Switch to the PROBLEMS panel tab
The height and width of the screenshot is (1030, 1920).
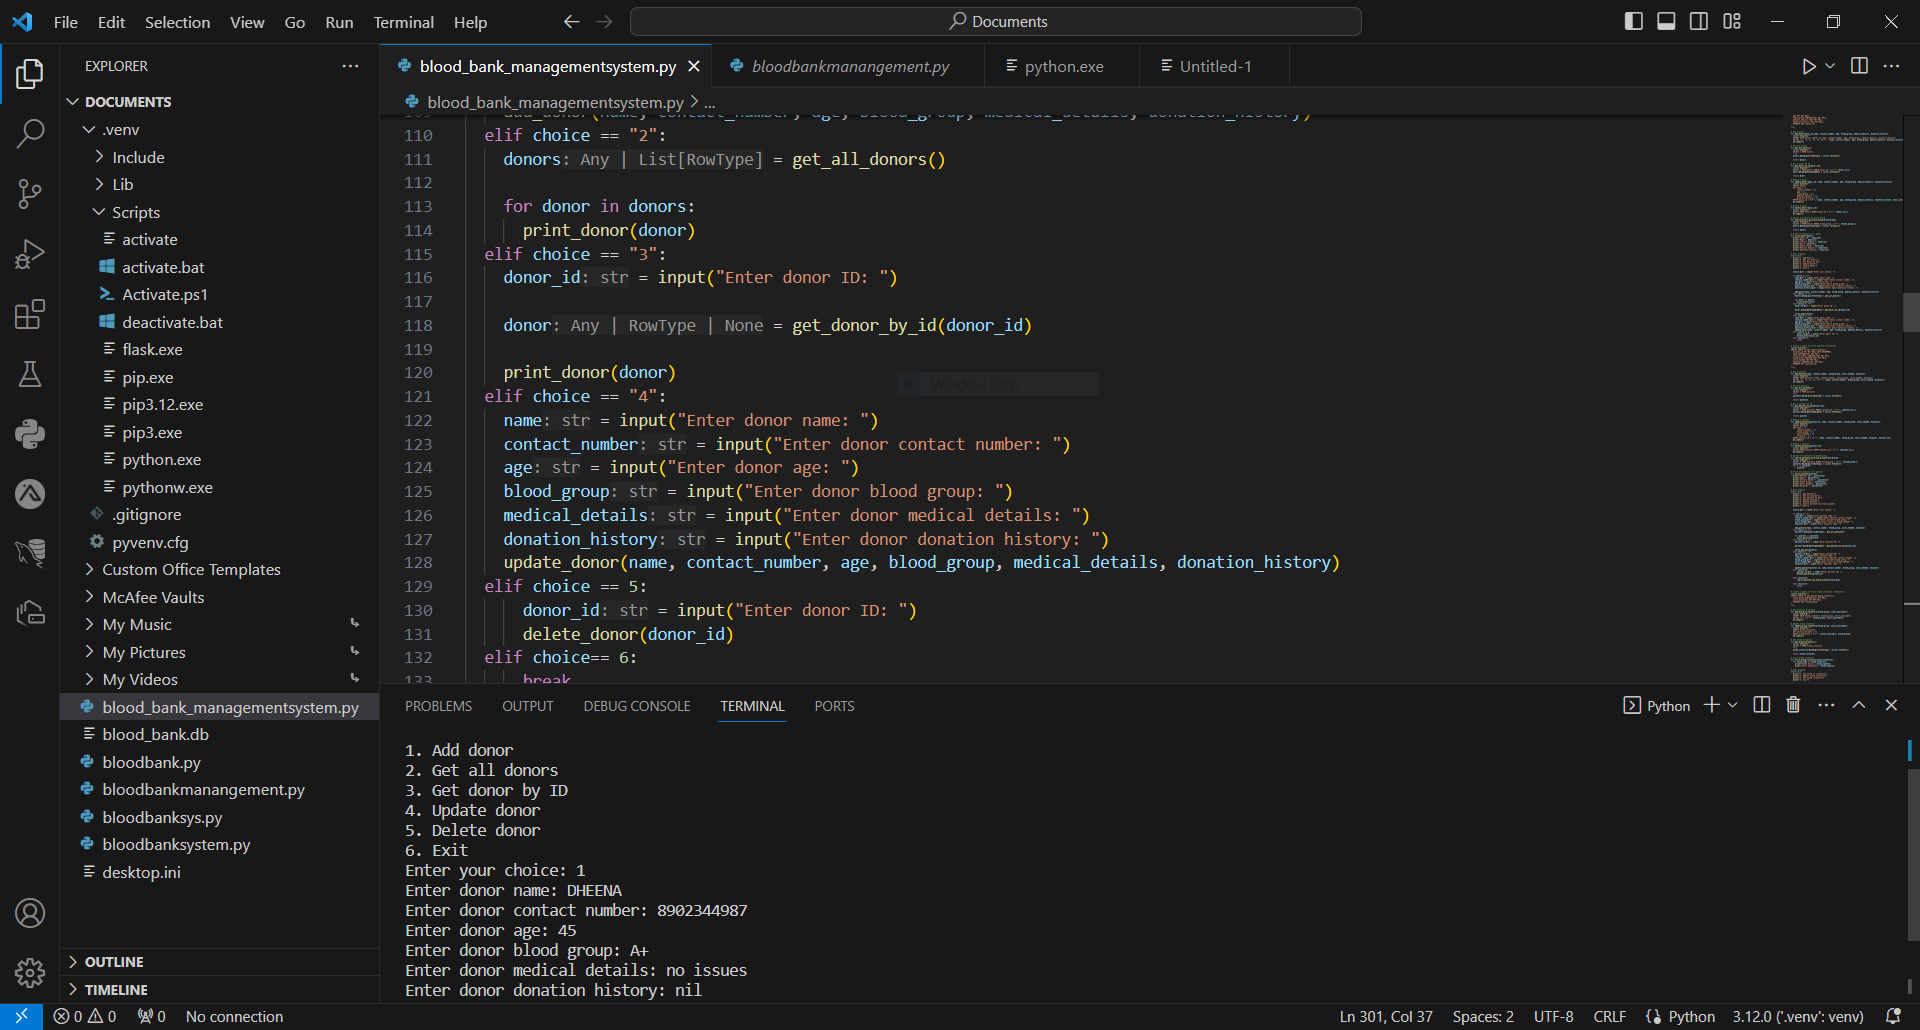tap(438, 706)
